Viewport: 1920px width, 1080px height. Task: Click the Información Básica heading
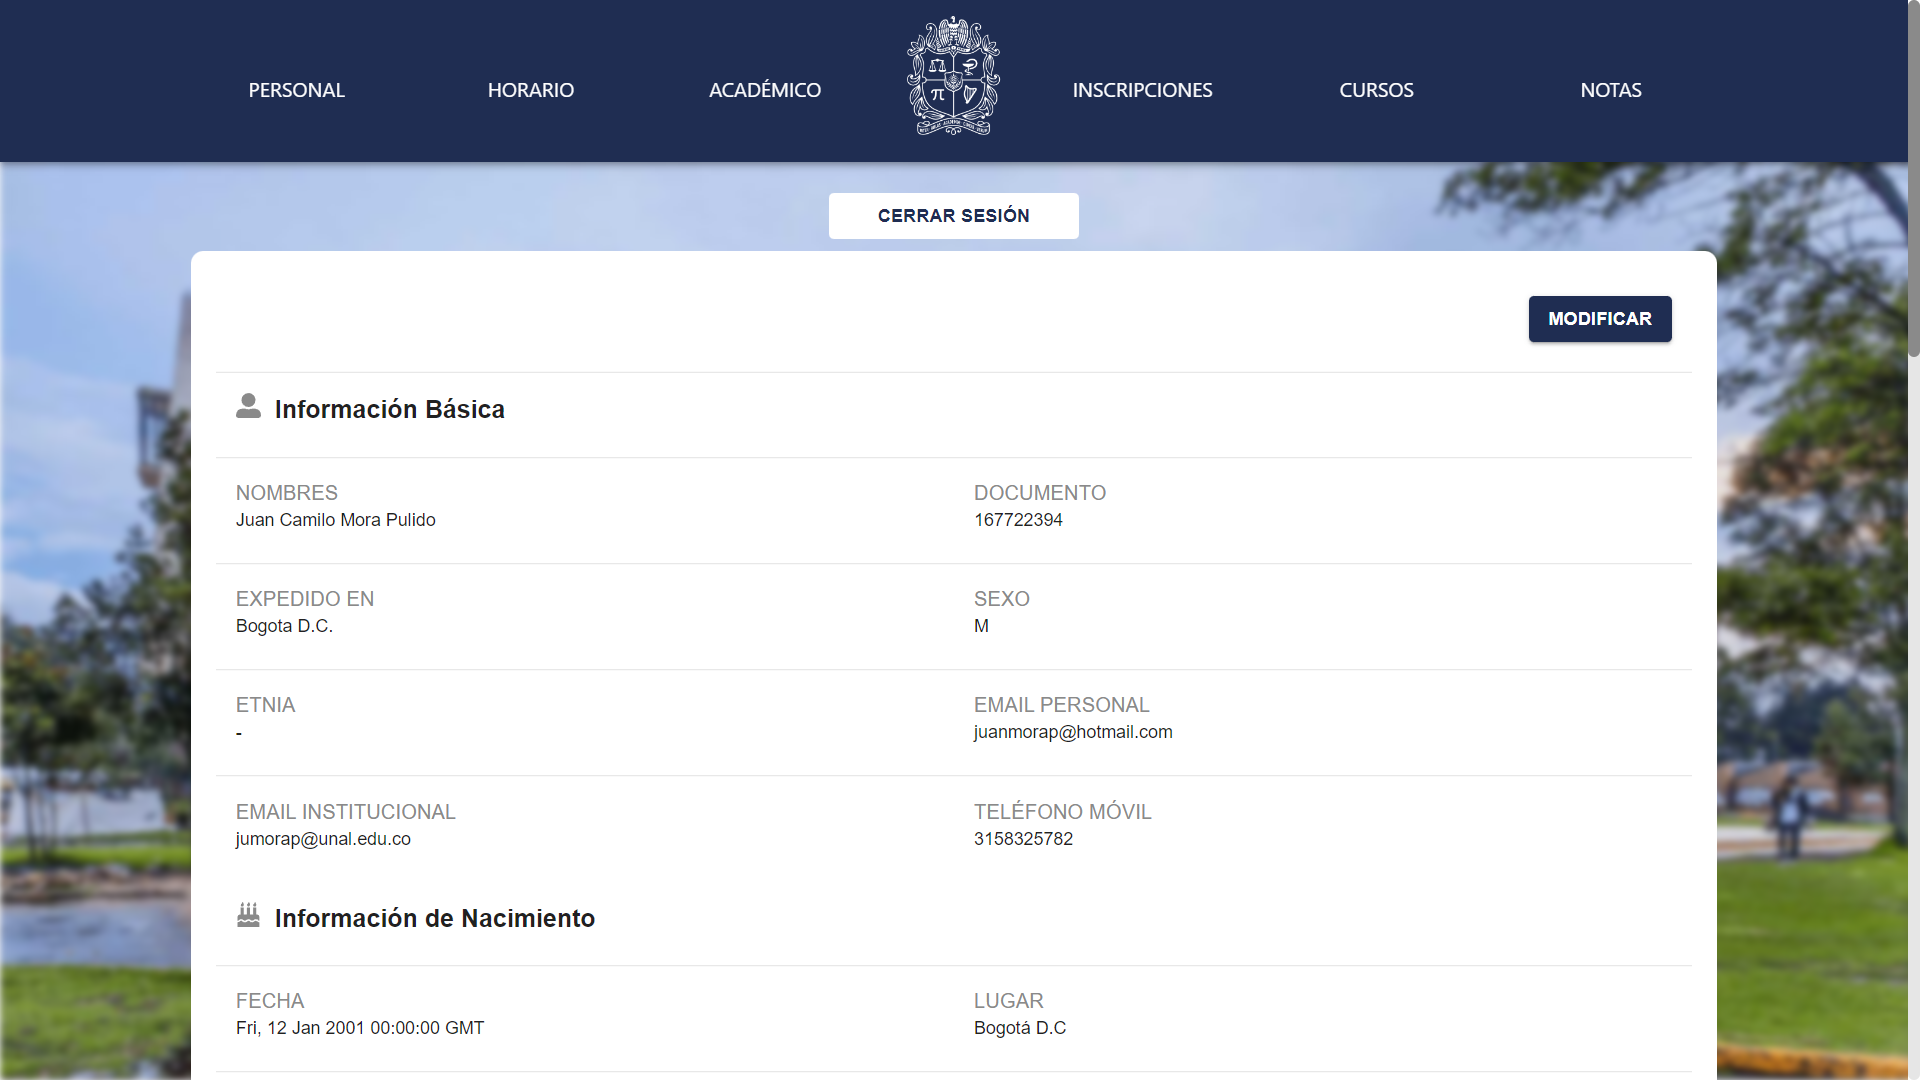pos(389,409)
